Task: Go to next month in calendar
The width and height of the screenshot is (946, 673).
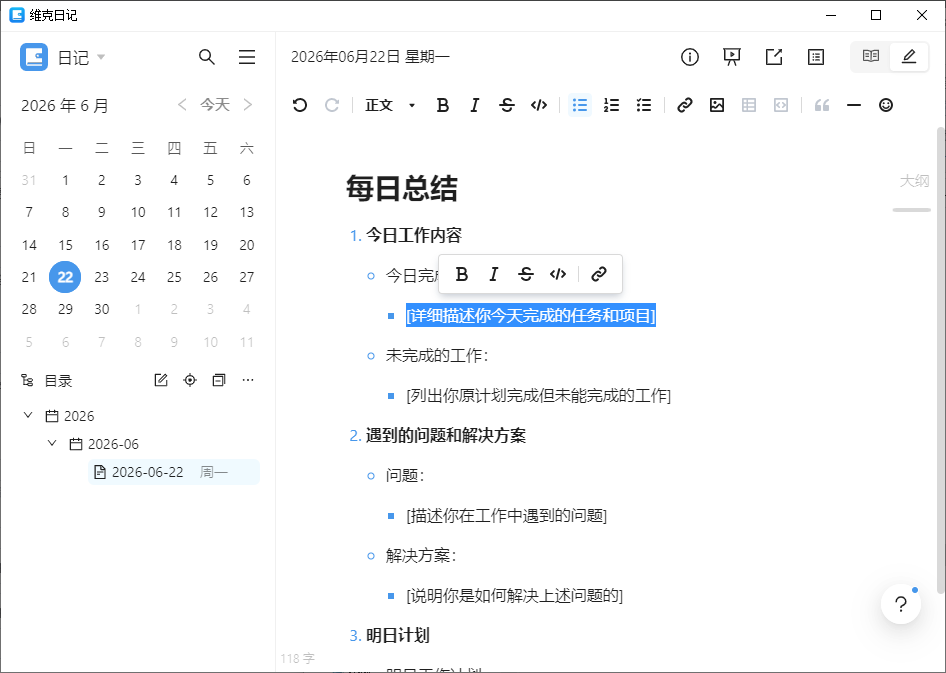Action: (x=247, y=105)
